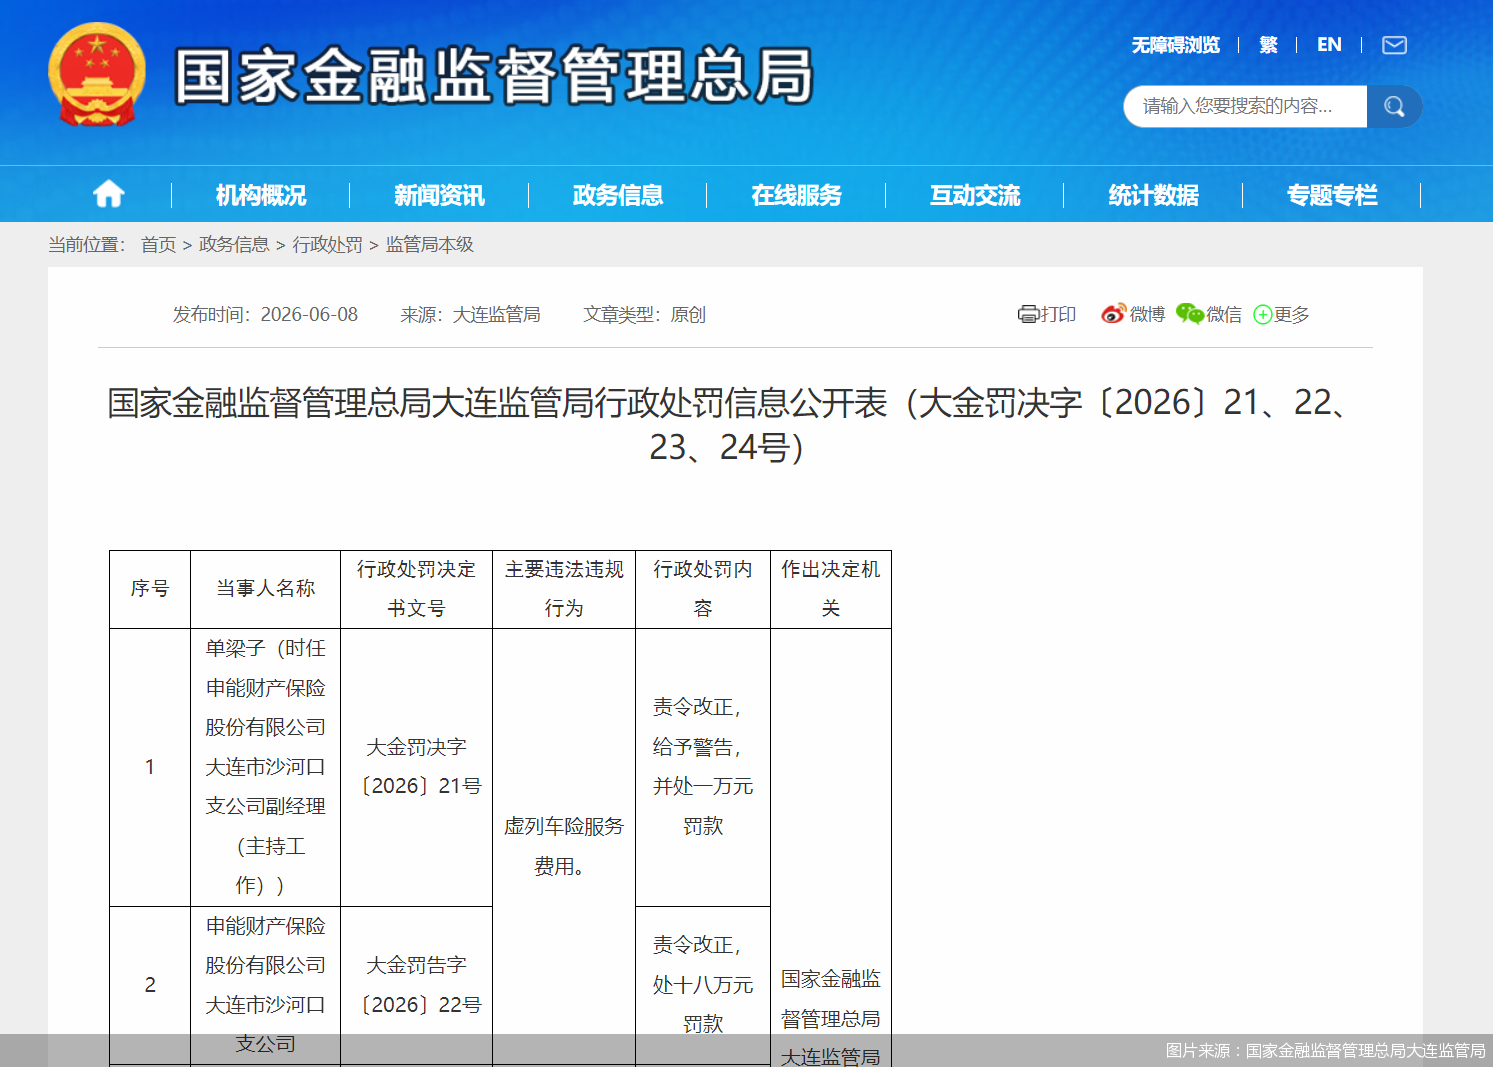Open the 统计数据 menu
1493x1067 pixels.
[1153, 195]
